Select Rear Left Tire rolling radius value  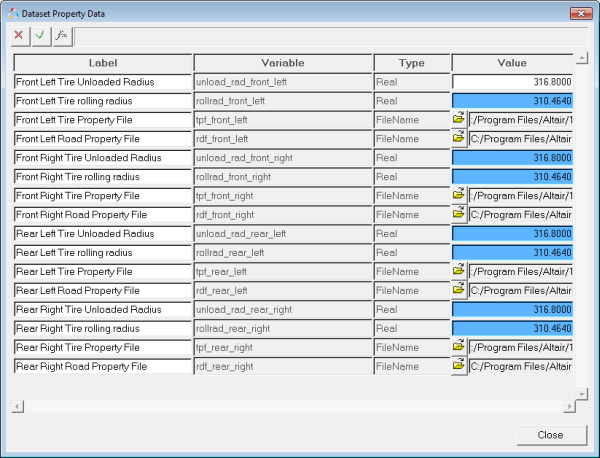pos(512,252)
